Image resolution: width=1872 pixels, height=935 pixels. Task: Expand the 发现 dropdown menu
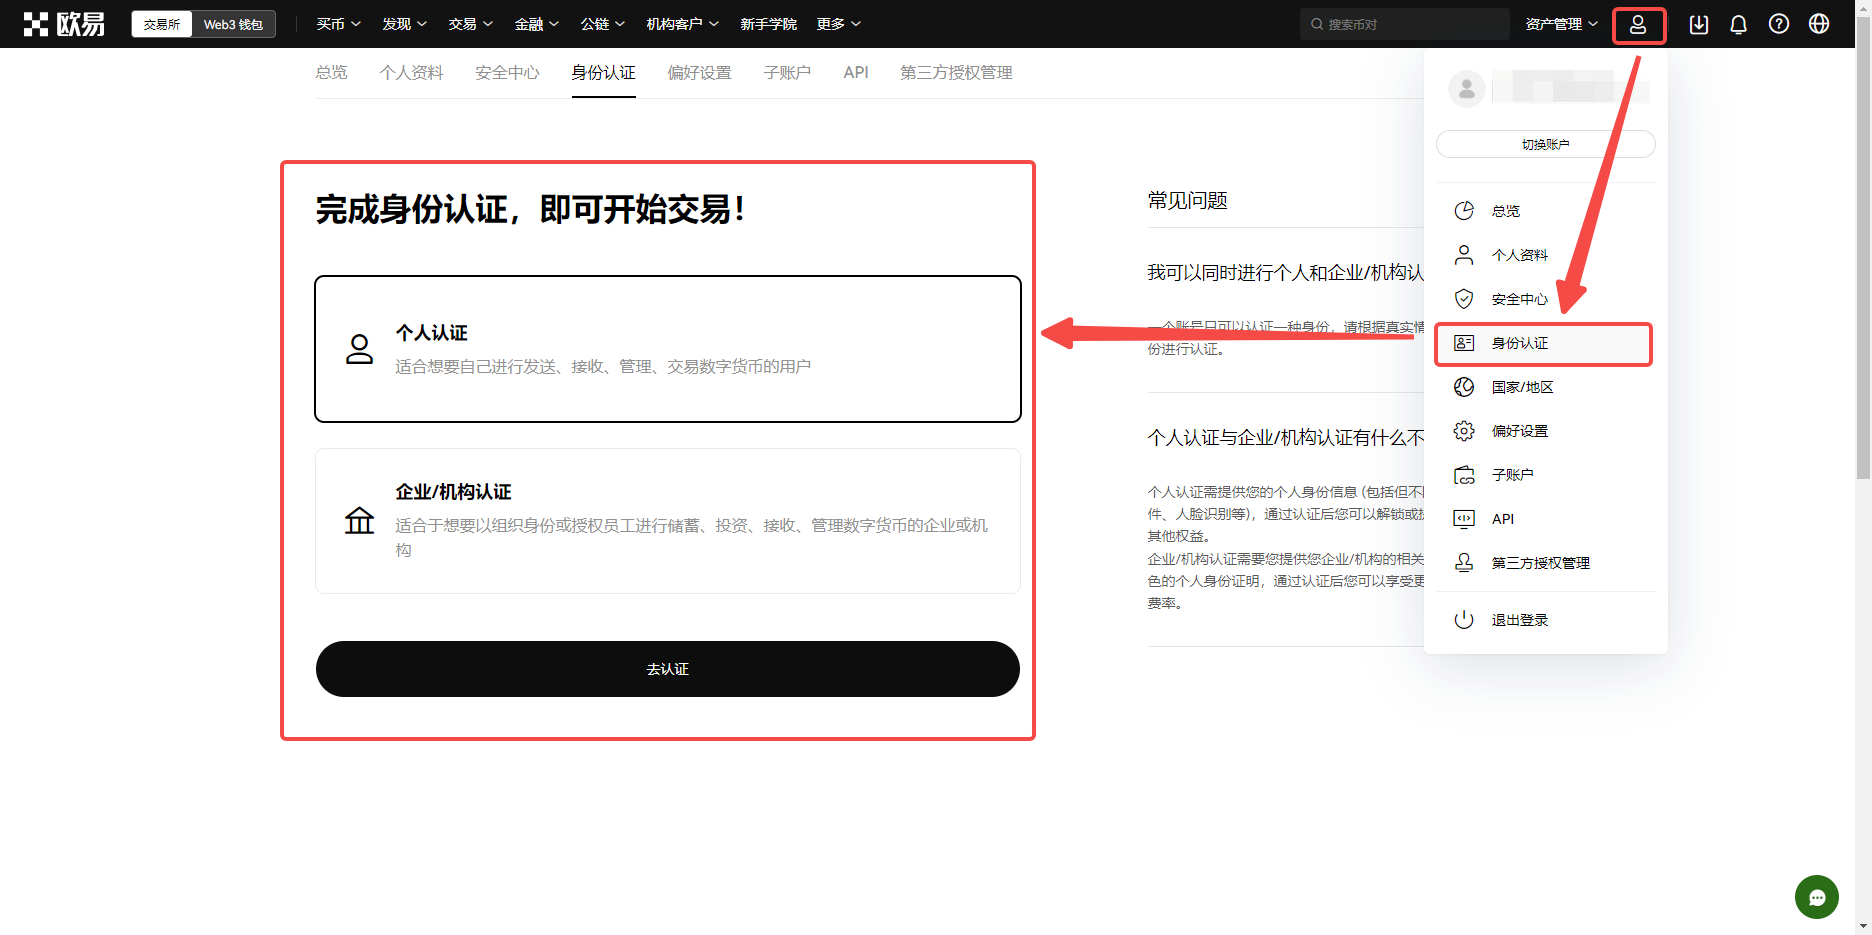point(405,24)
